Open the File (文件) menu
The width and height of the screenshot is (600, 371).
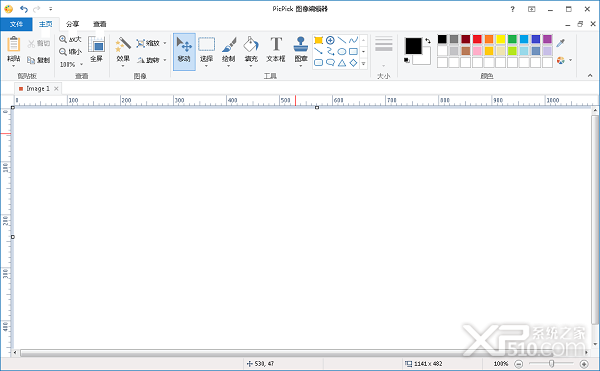tap(16, 24)
